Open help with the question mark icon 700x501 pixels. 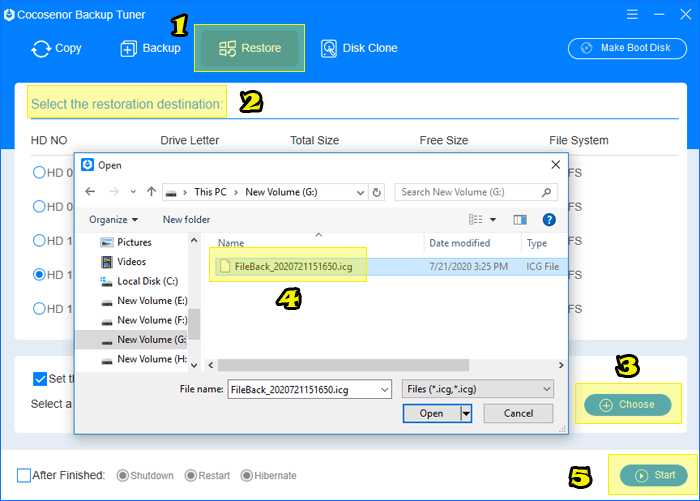[549, 220]
